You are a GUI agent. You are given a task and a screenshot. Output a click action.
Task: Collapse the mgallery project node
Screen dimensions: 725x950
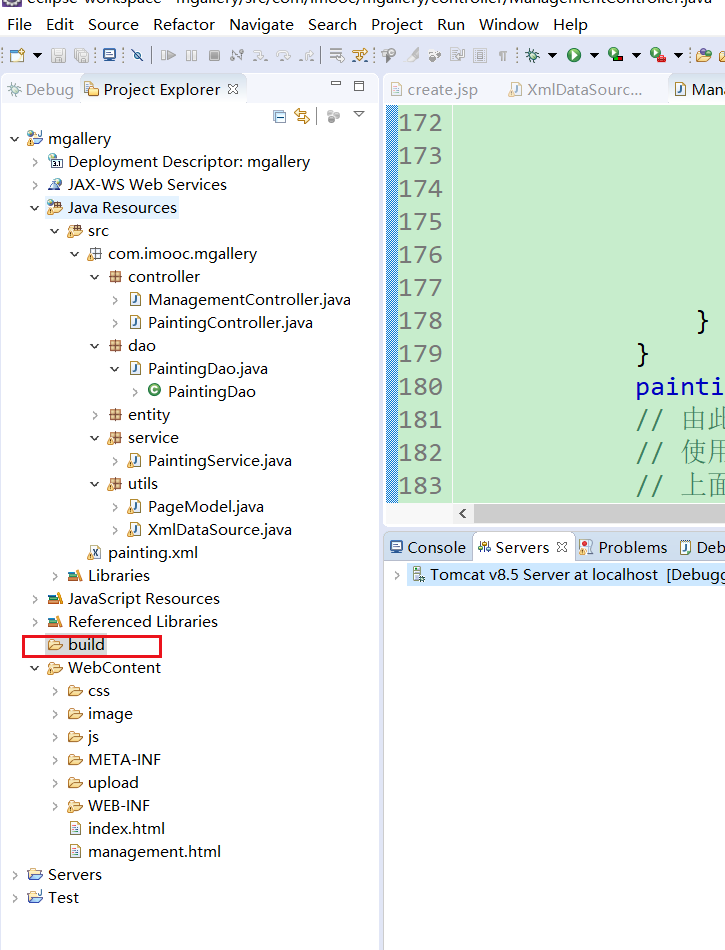[x=15, y=139]
